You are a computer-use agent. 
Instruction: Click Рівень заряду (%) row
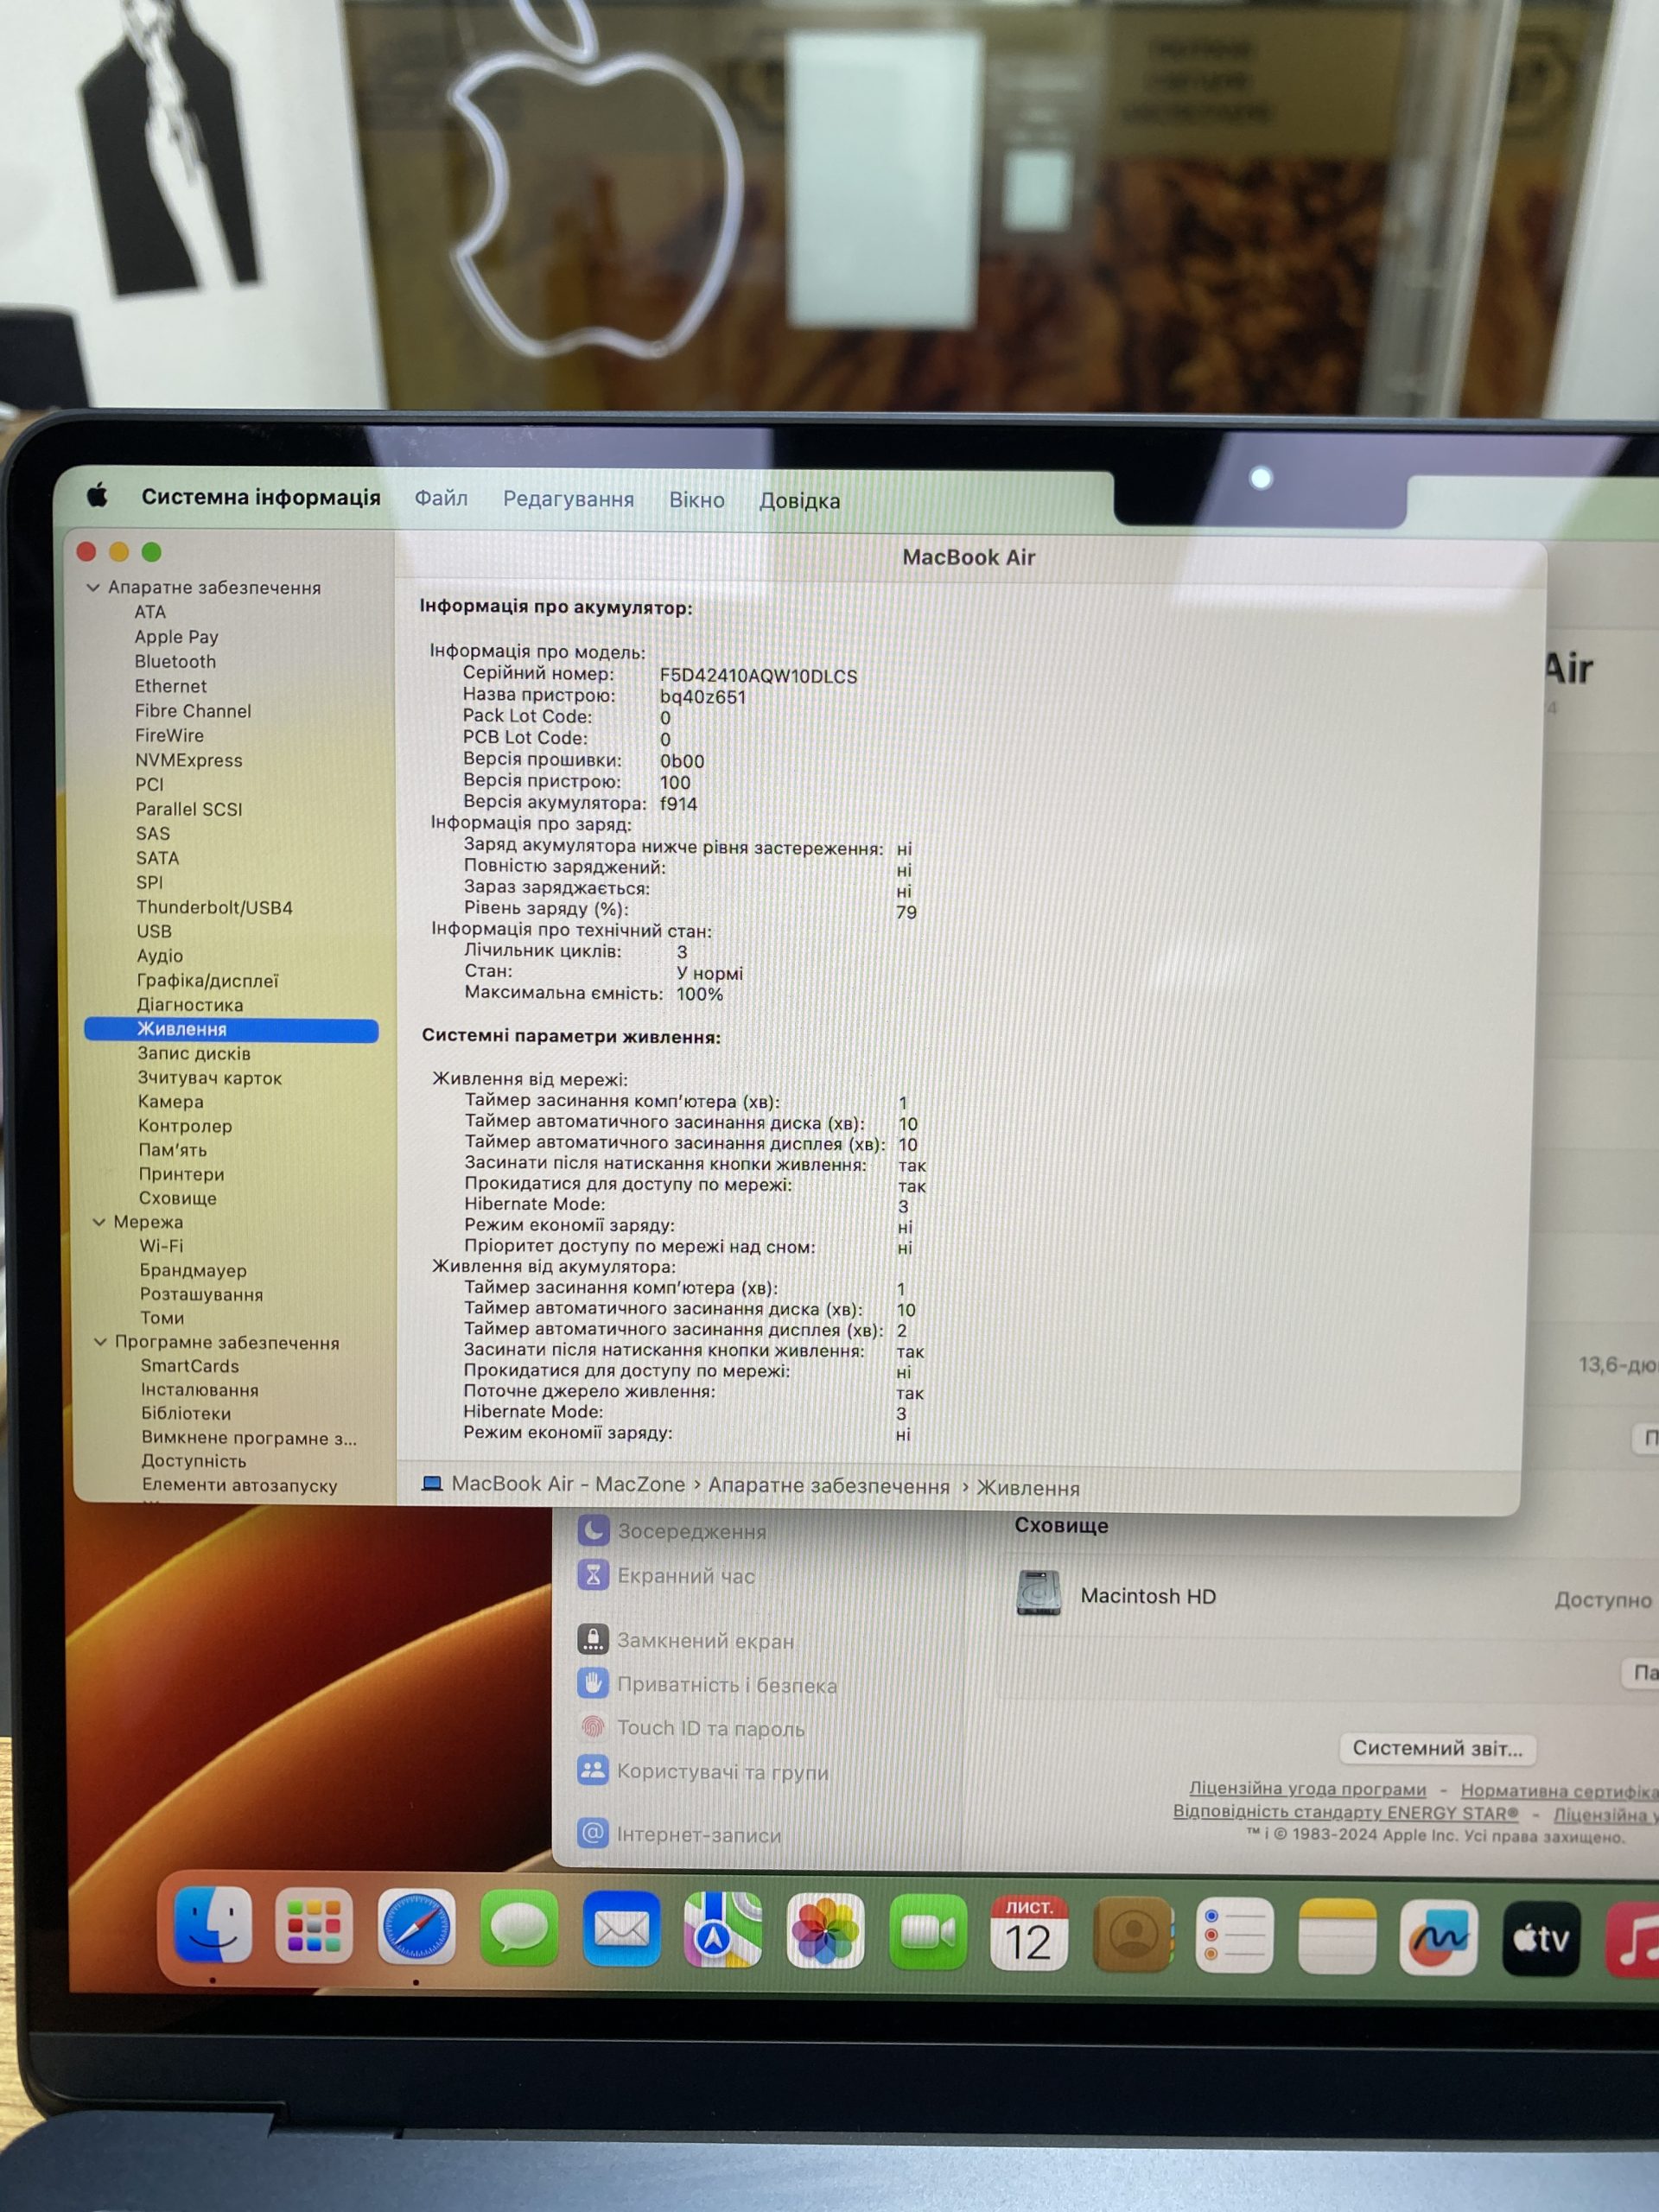690,909
